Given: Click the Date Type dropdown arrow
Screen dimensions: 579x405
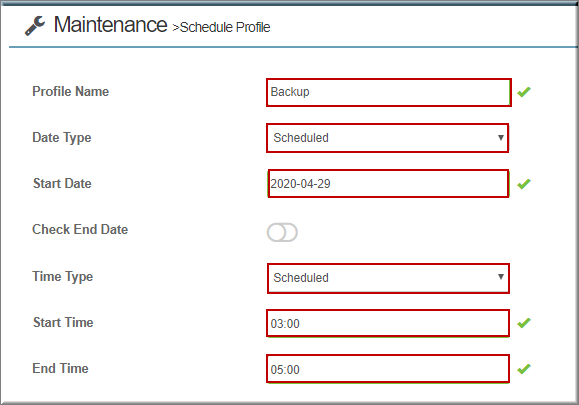Looking at the screenshot, I should [501, 138].
